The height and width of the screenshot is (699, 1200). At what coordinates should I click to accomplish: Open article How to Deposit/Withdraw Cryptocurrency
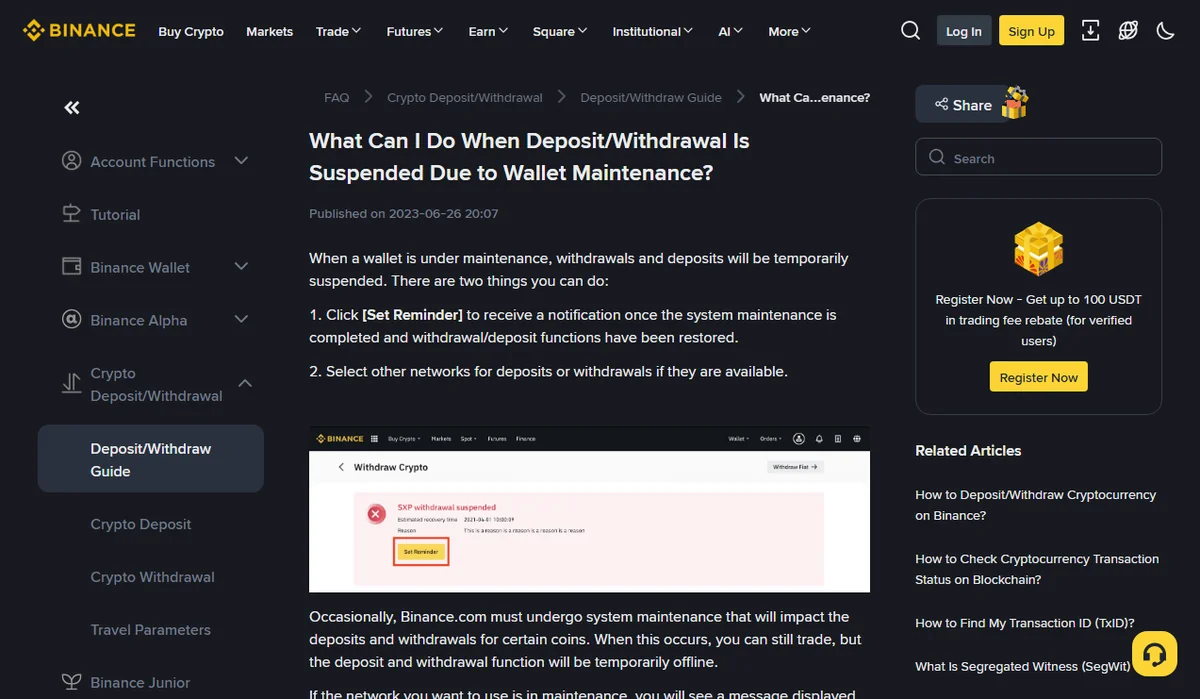tap(1036, 505)
